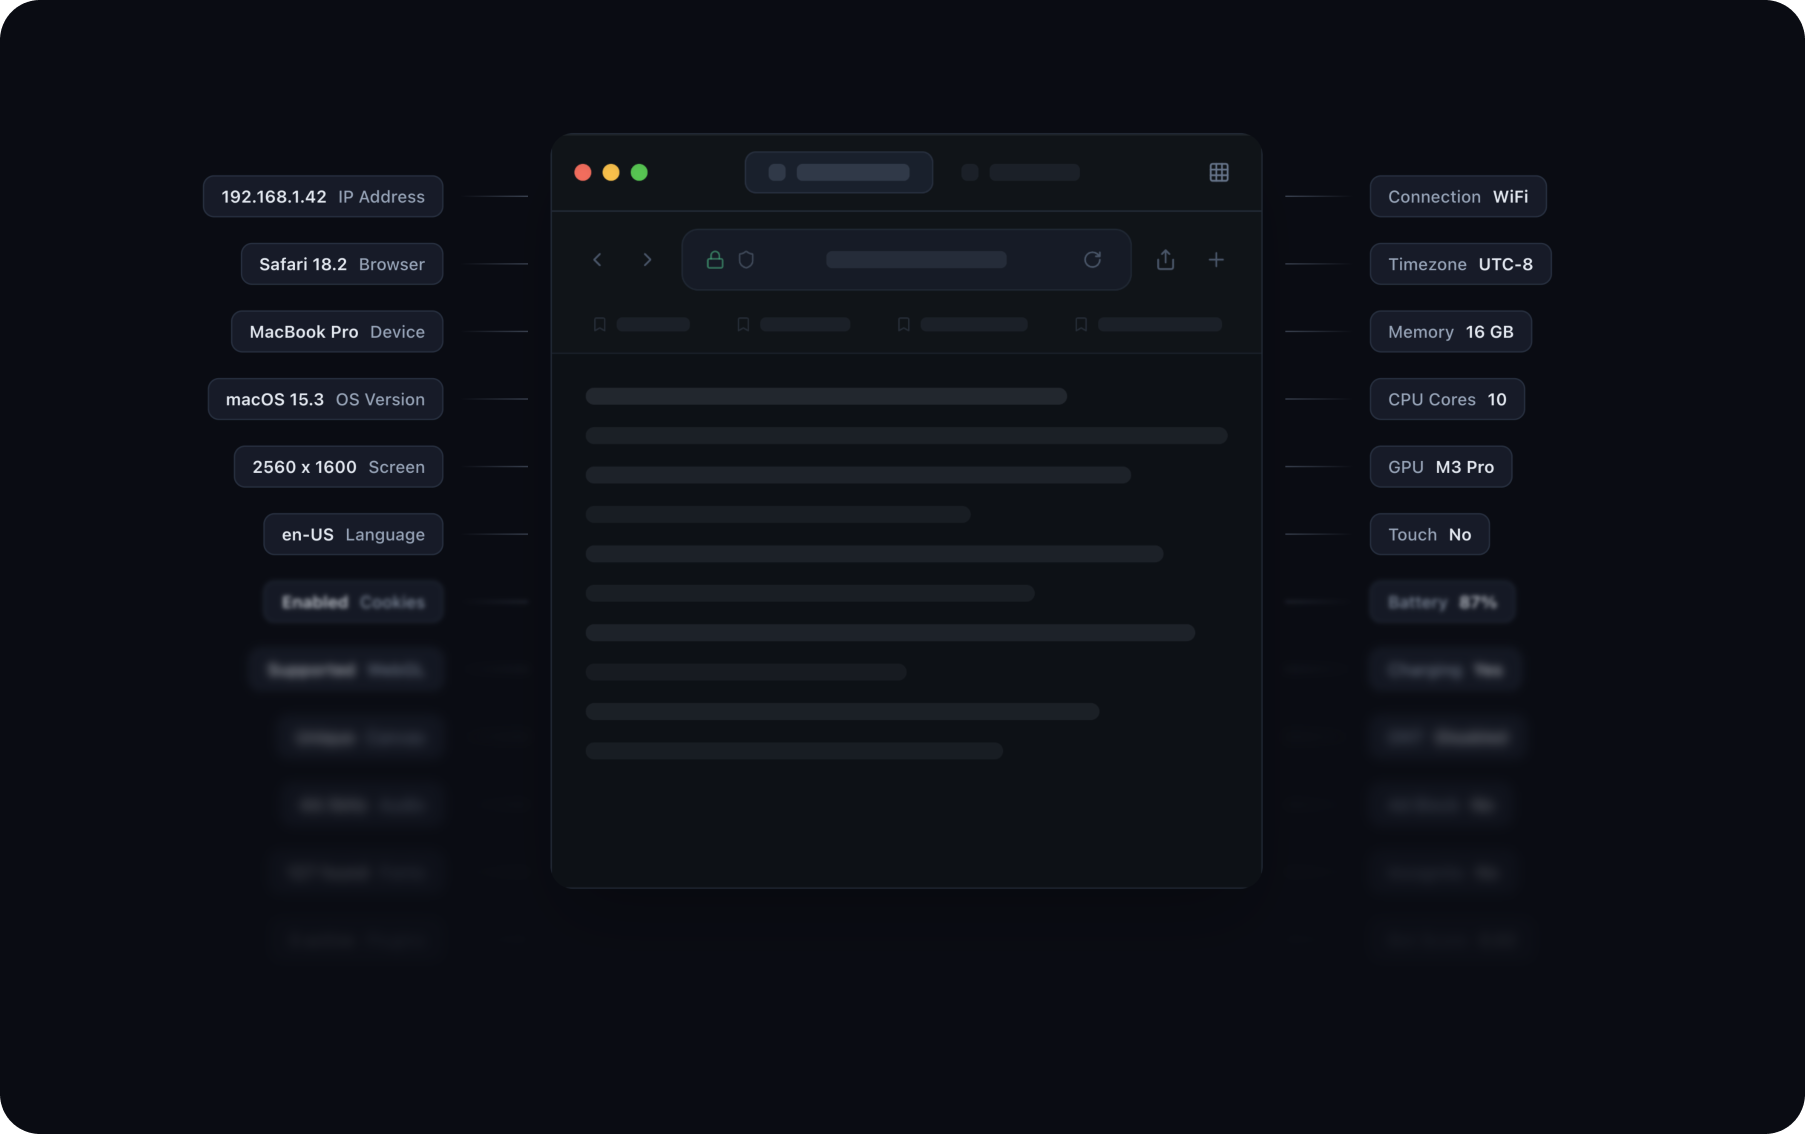The image size is (1805, 1134).
Task: Reload the page with refresh icon
Action: [x=1092, y=260]
